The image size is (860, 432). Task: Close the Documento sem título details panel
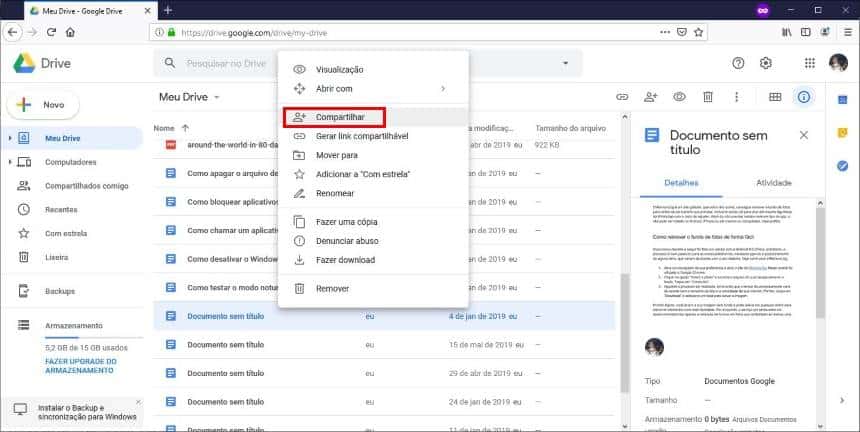[x=804, y=135]
